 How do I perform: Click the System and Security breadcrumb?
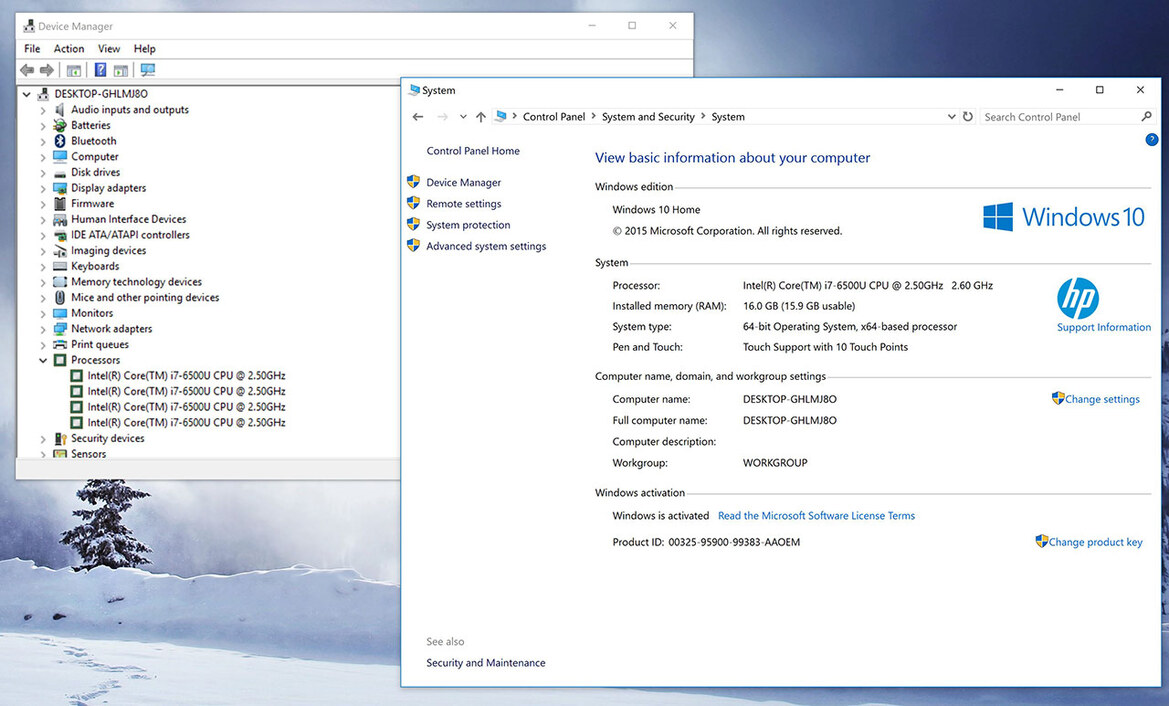[x=648, y=117]
